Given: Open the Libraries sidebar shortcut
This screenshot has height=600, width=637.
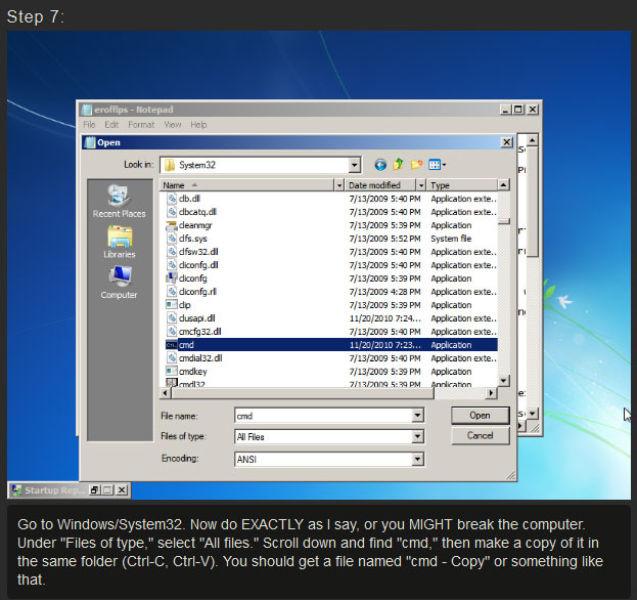Looking at the screenshot, I should (x=119, y=241).
